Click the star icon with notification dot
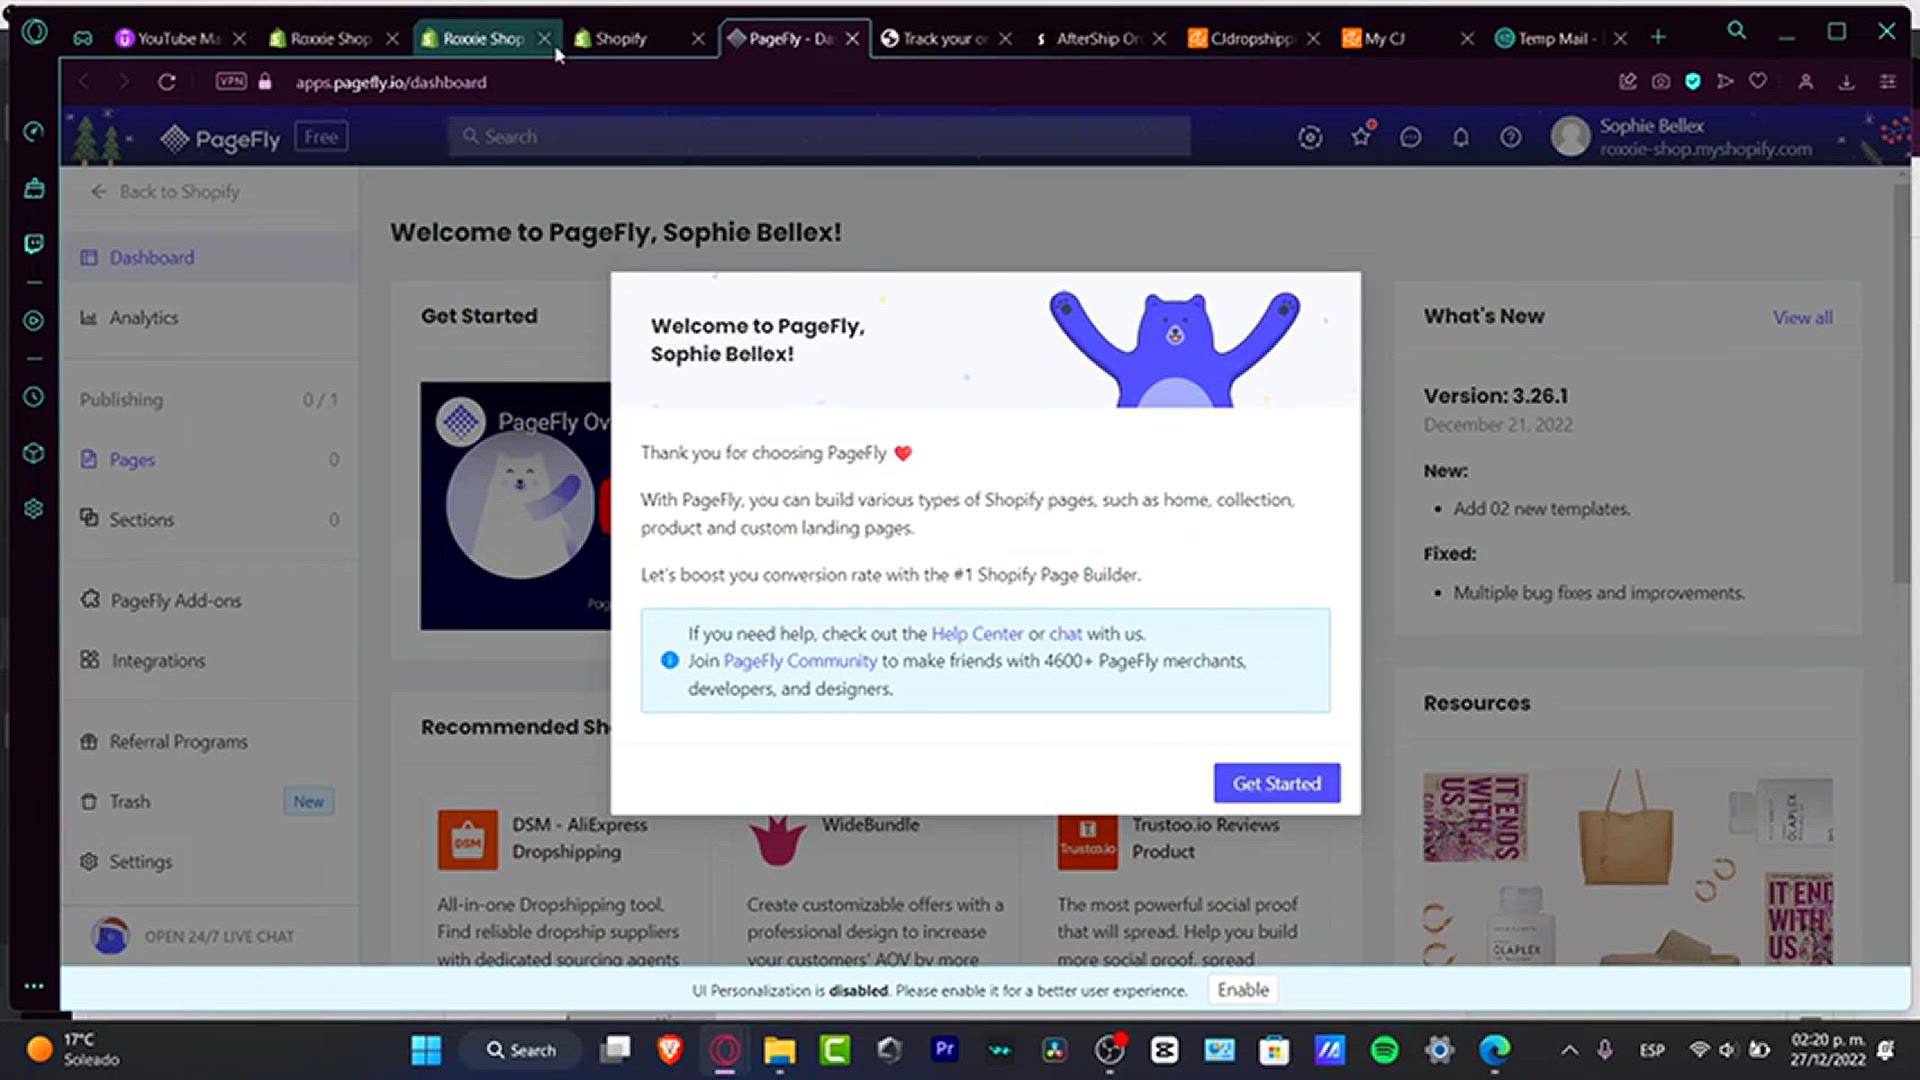Viewport: 1920px width, 1080px height. (x=1362, y=135)
